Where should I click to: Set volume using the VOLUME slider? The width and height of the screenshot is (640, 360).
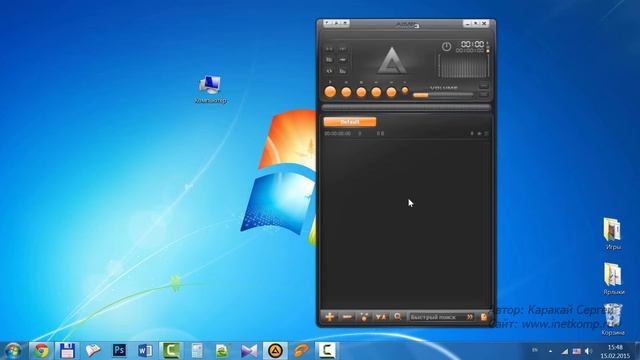(443, 95)
